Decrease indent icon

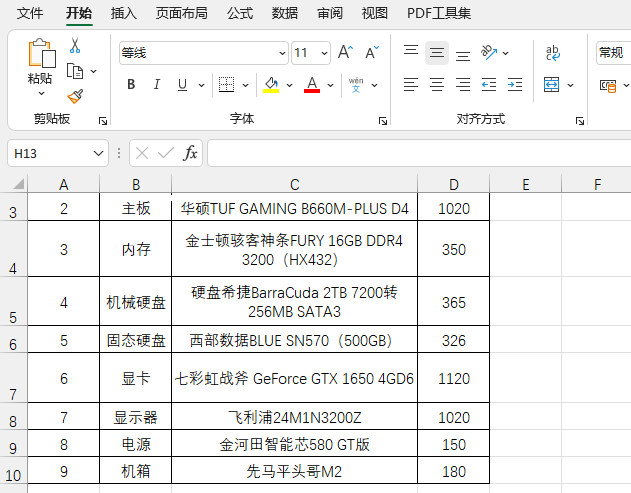(489, 85)
